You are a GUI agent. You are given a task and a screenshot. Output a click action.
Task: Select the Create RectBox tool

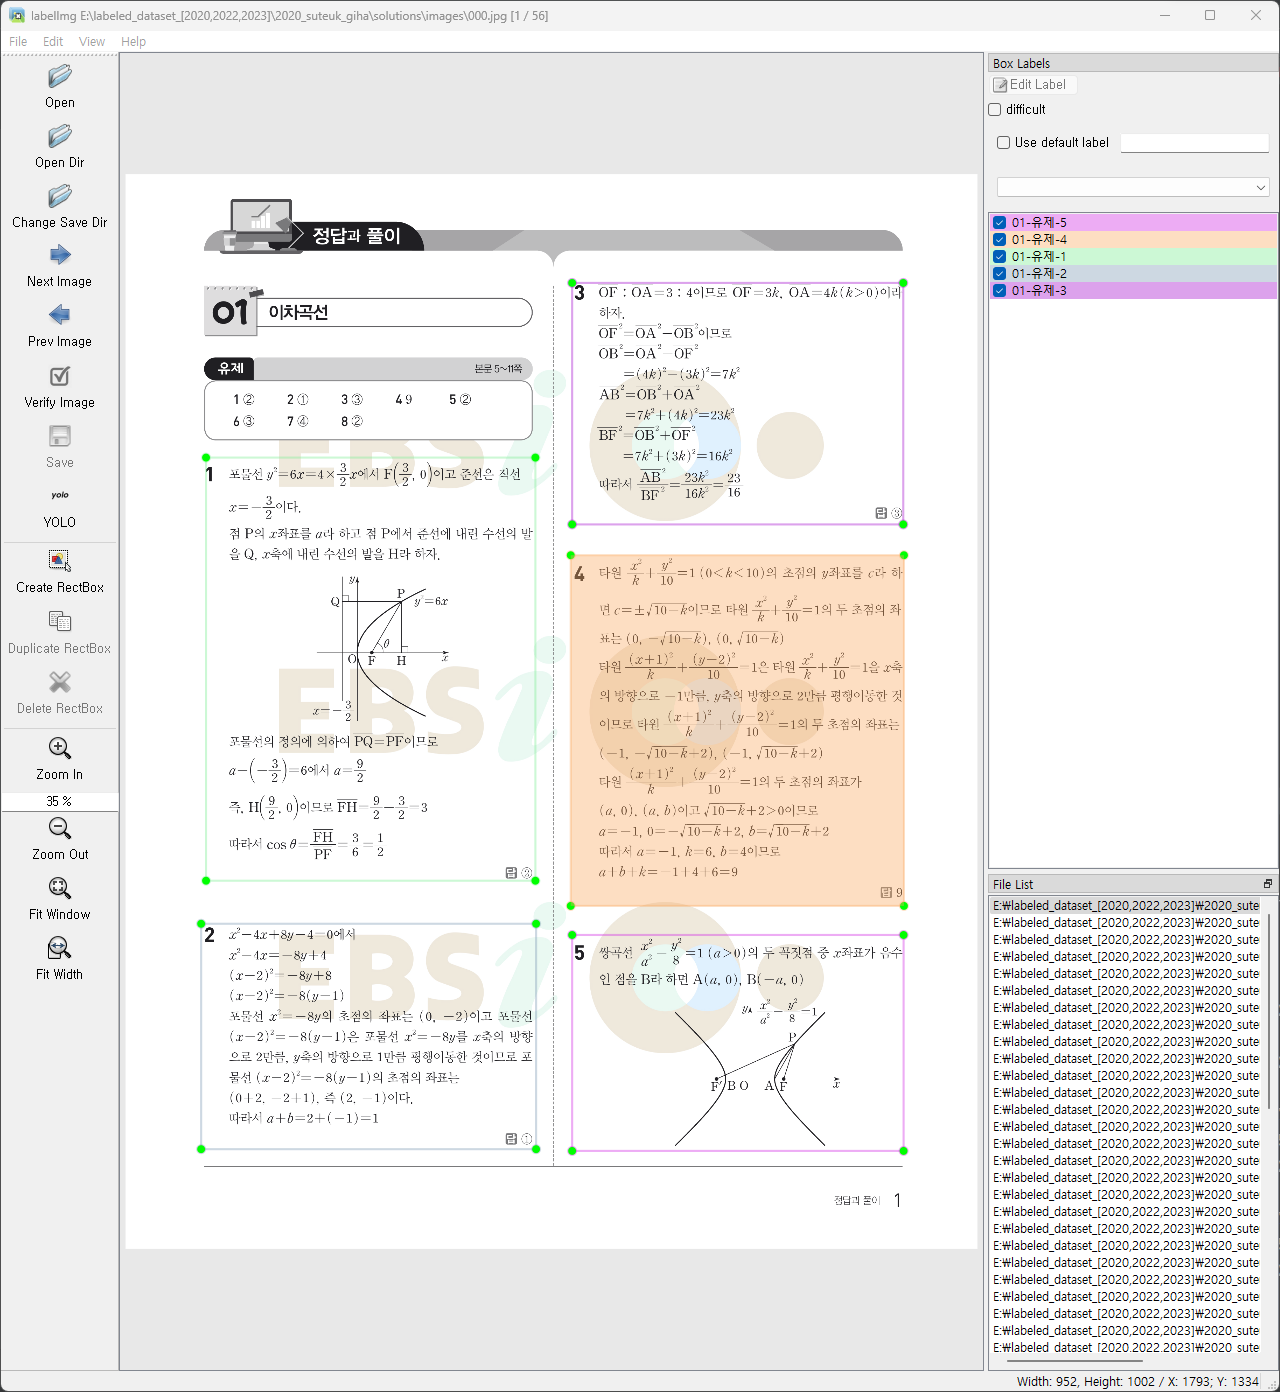pos(60,562)
